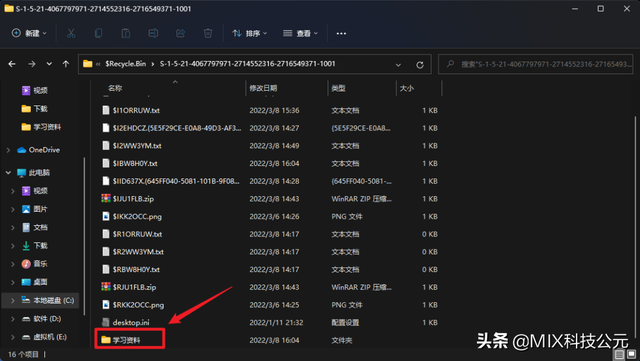Select the $IKK2OCC.png image file icon
640x361 pixels.
[x=106, y=216]
